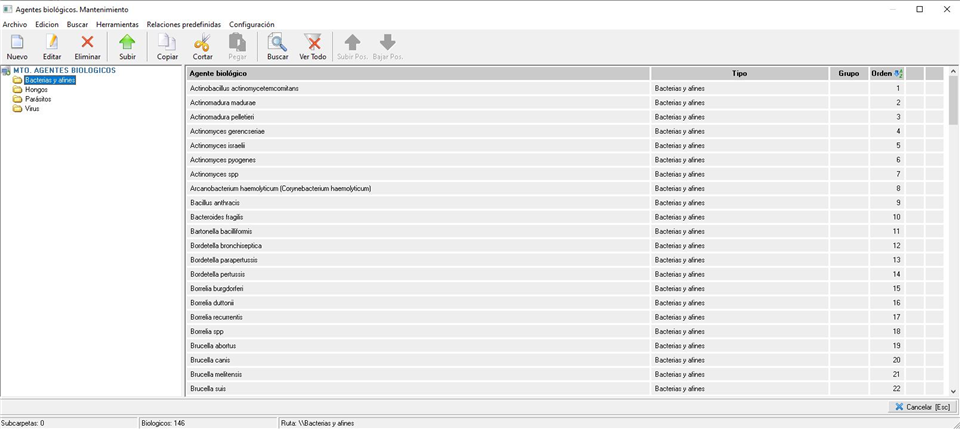The width and height of the screenshot is (960, 429).
Task: Open the Relaciones predefinidas menu
Action: pyautogui.click(x=183, y=24)
